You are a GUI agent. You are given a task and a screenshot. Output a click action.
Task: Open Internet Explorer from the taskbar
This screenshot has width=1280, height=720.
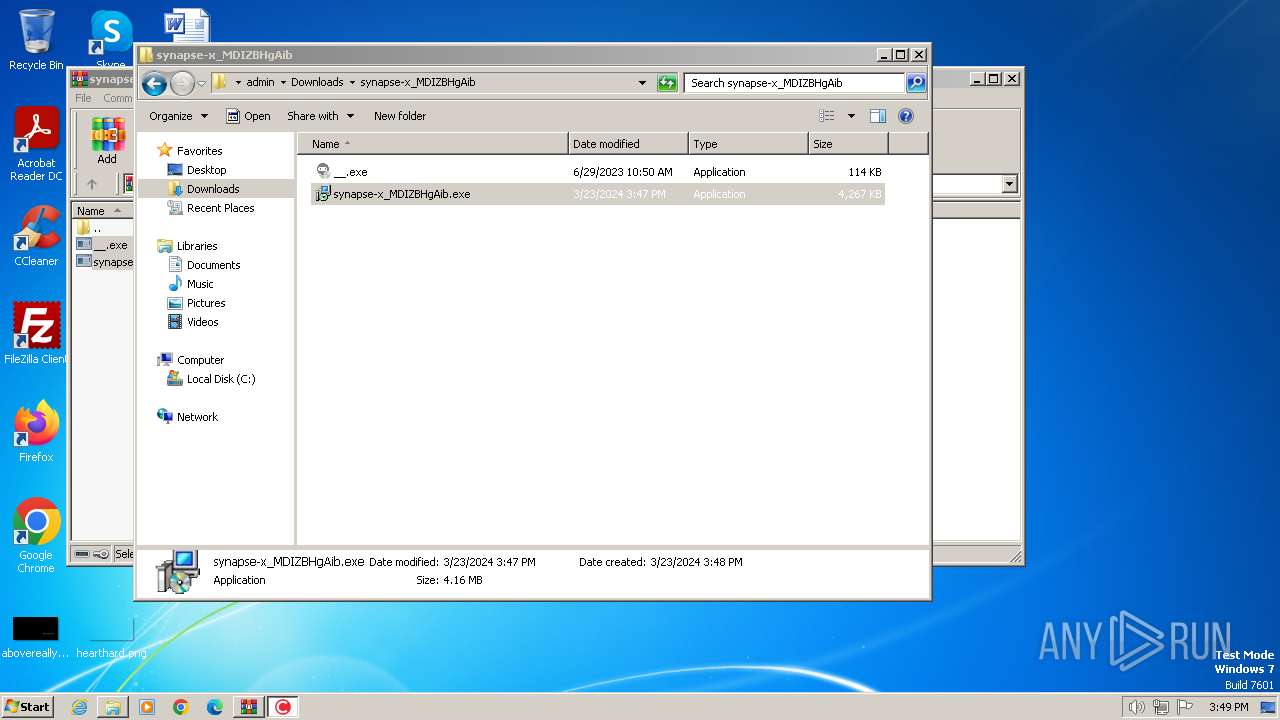[79, 707]
